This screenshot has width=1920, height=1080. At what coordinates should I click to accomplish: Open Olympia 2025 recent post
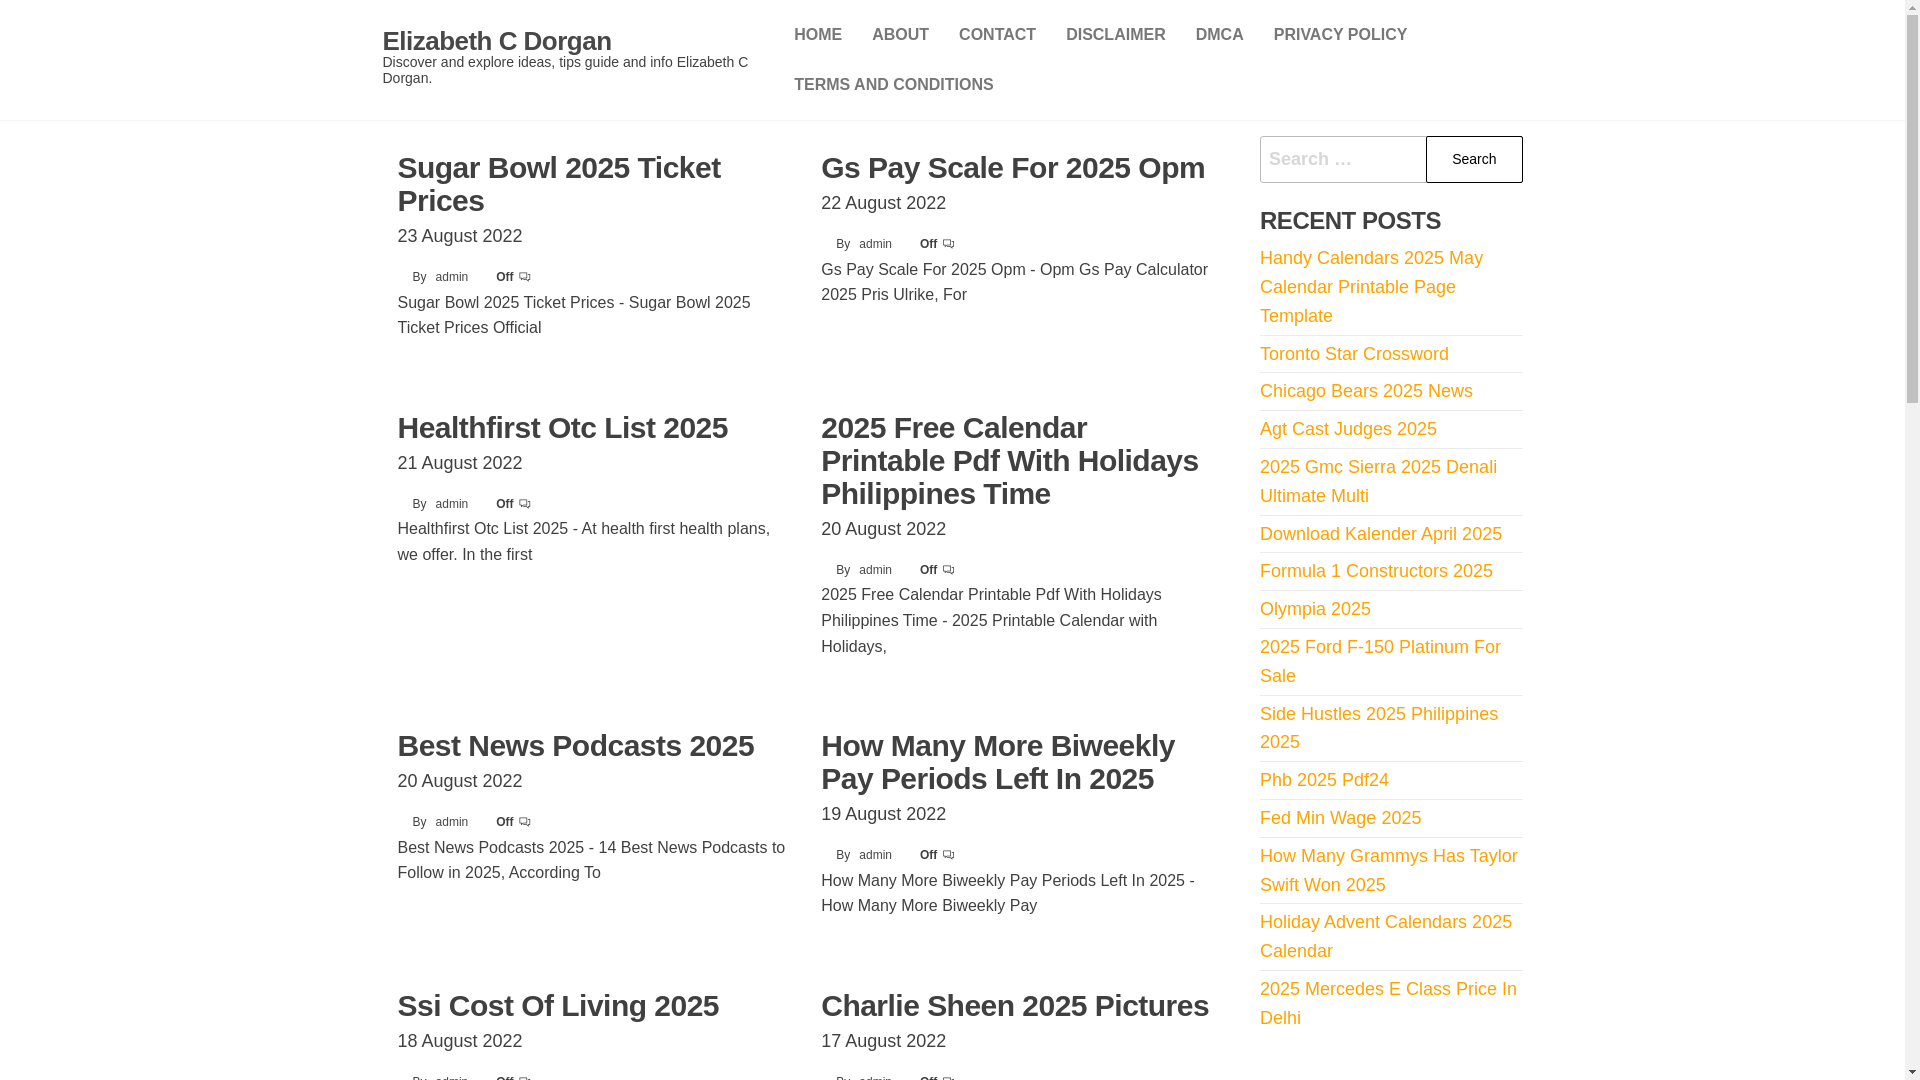click(1315, 609)
